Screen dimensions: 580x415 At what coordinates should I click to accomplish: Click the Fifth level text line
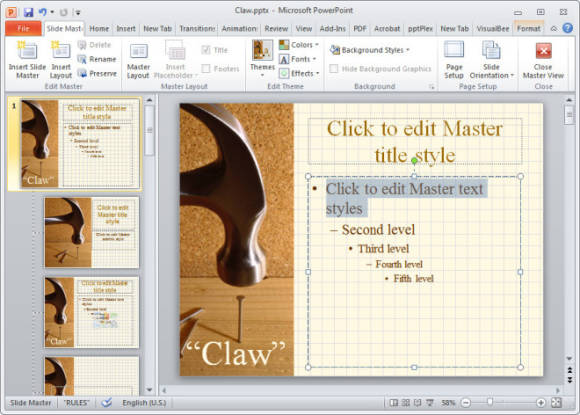coord(413,278)
